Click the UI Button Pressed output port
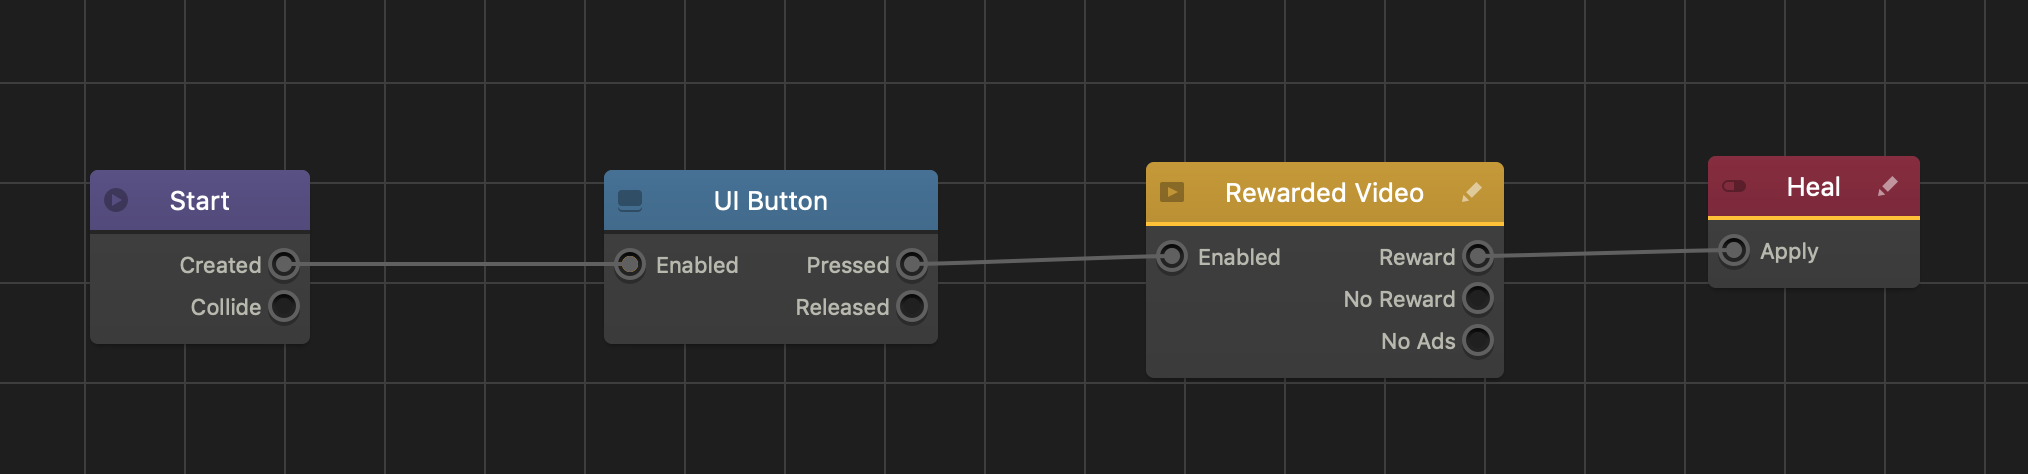 tap(911, 265)
